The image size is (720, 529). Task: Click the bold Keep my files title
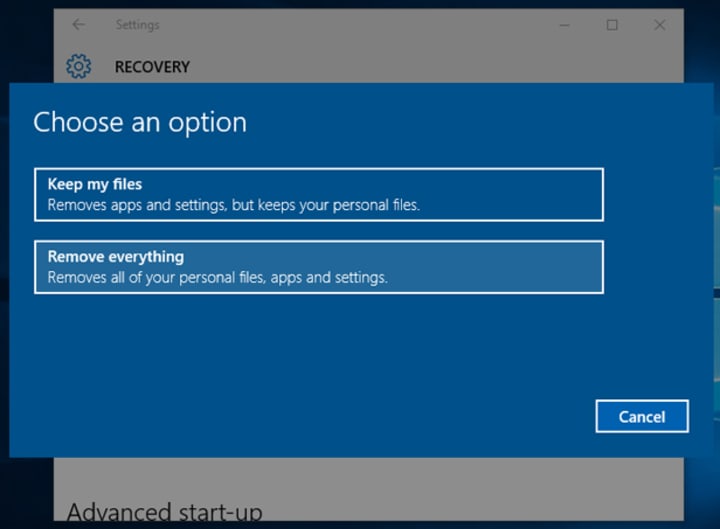[95, 184]
